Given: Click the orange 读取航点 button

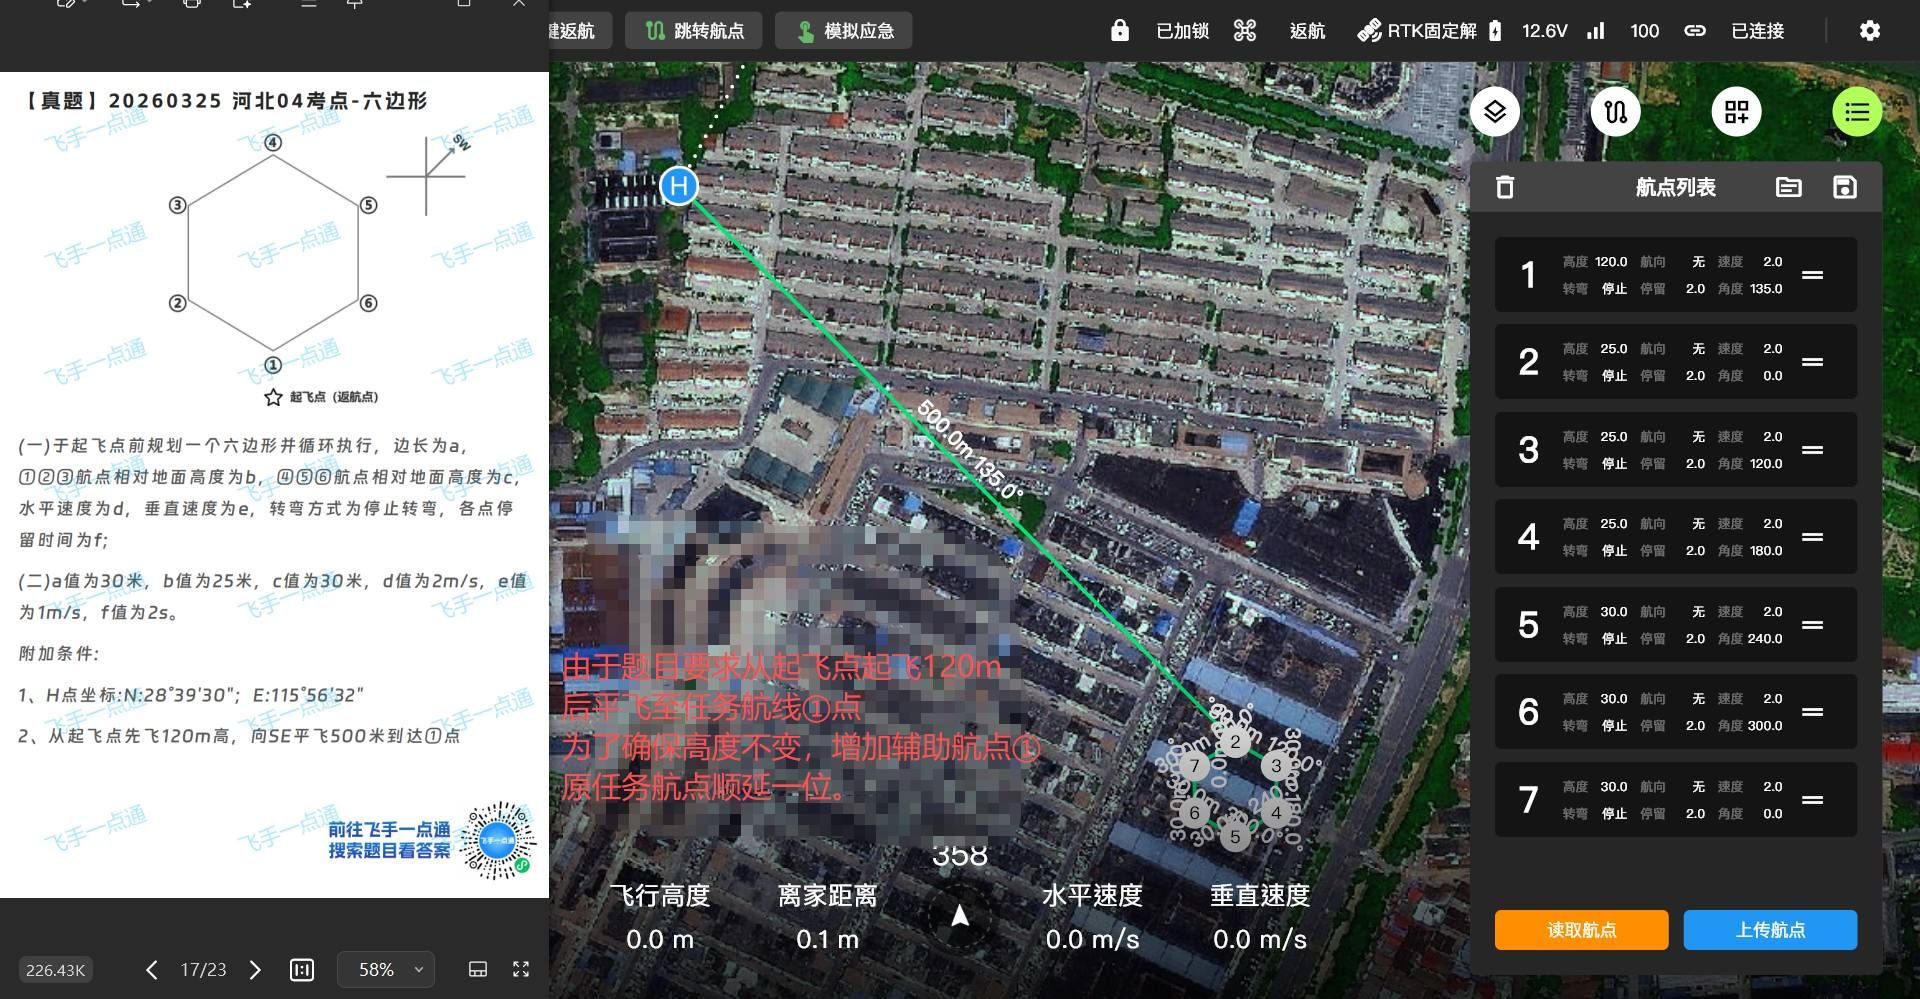Looking at the screenshot, I should pos(1581,930).
